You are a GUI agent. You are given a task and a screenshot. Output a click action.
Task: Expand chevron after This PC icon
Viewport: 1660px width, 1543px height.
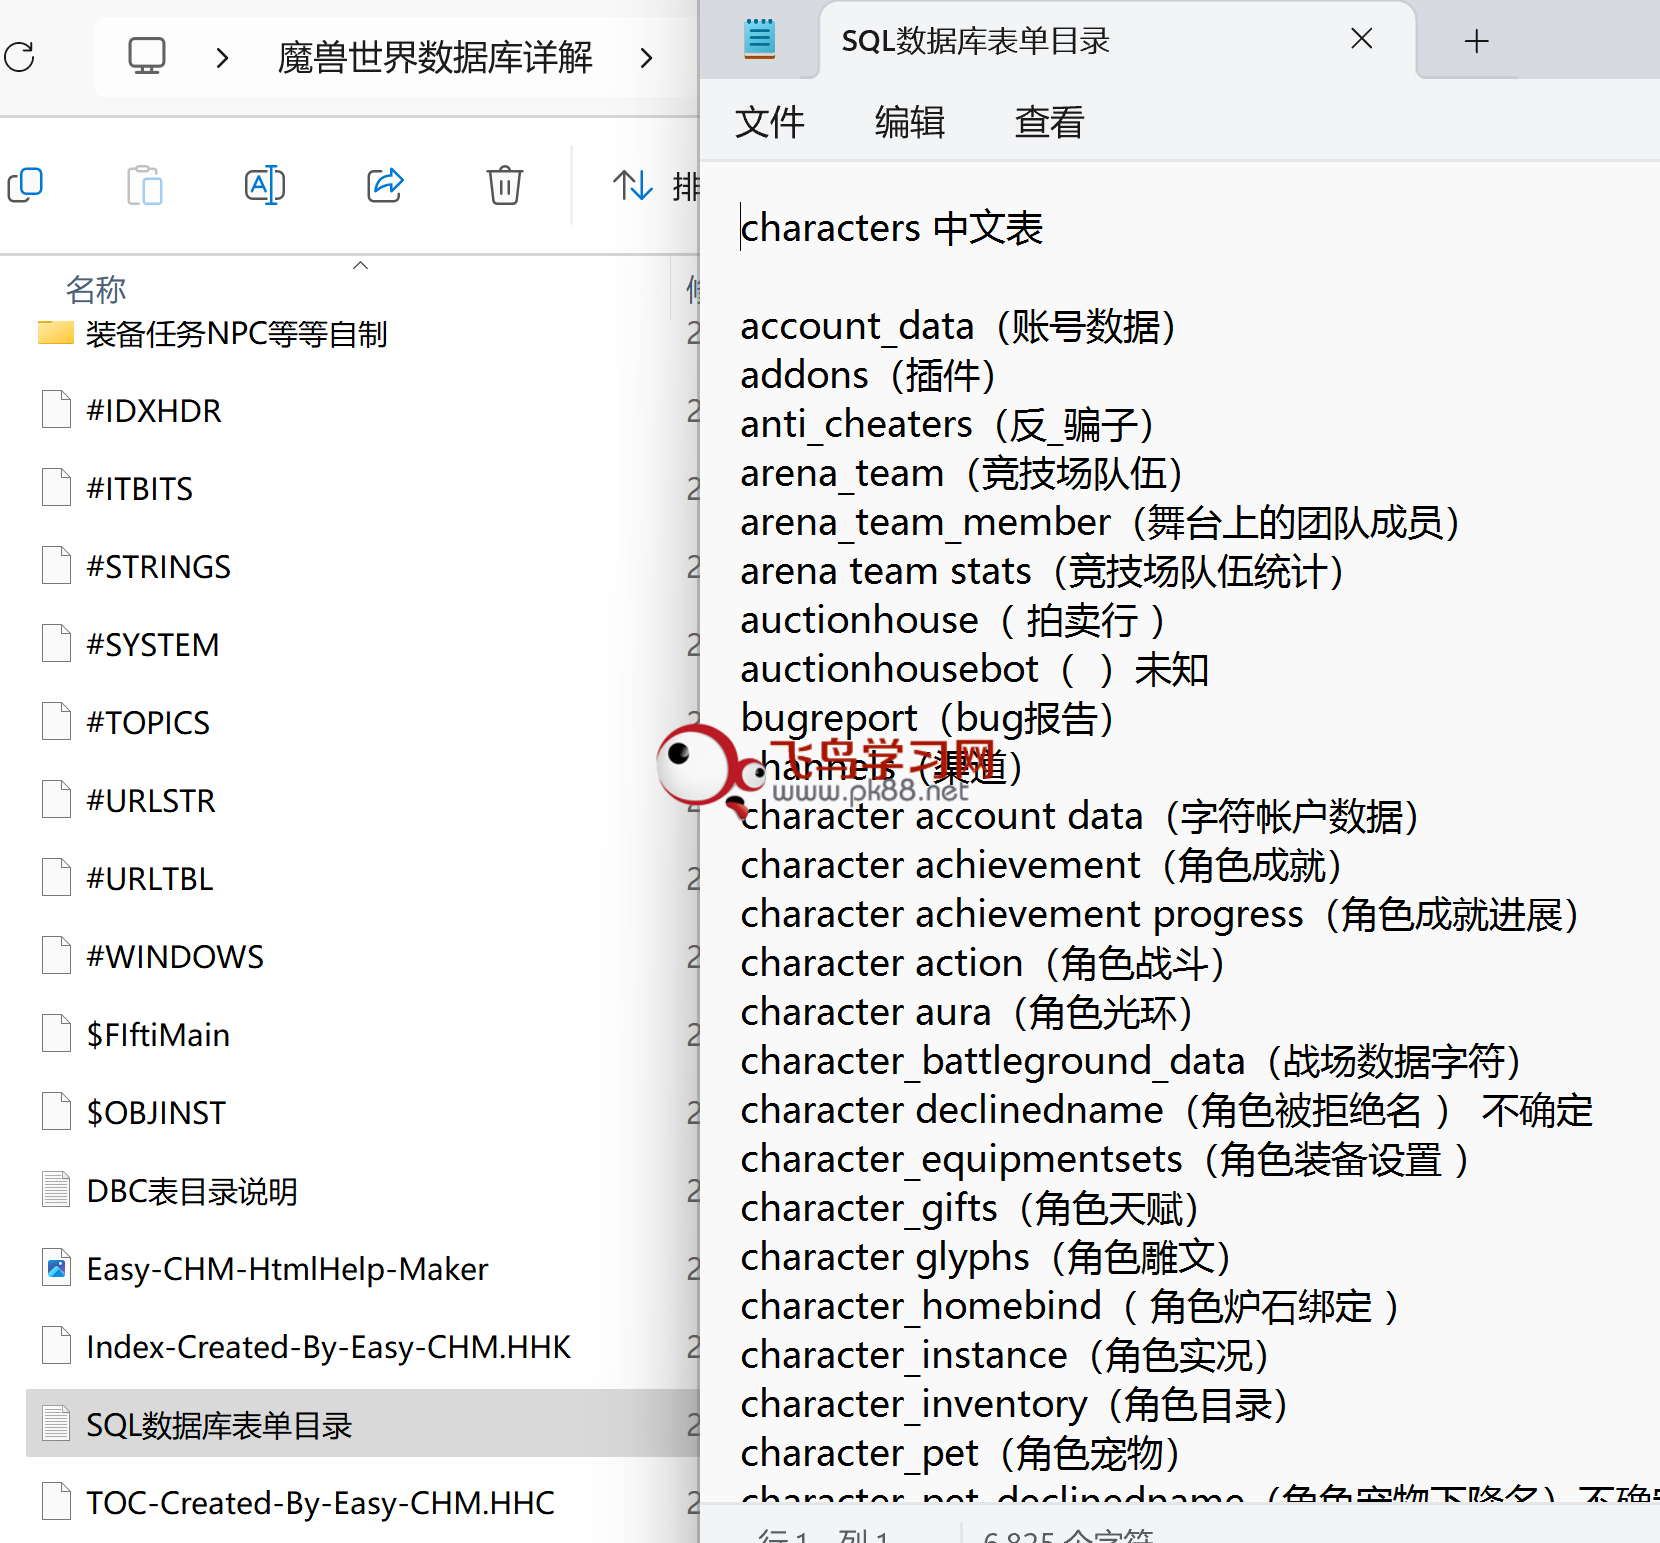point(222,58)
